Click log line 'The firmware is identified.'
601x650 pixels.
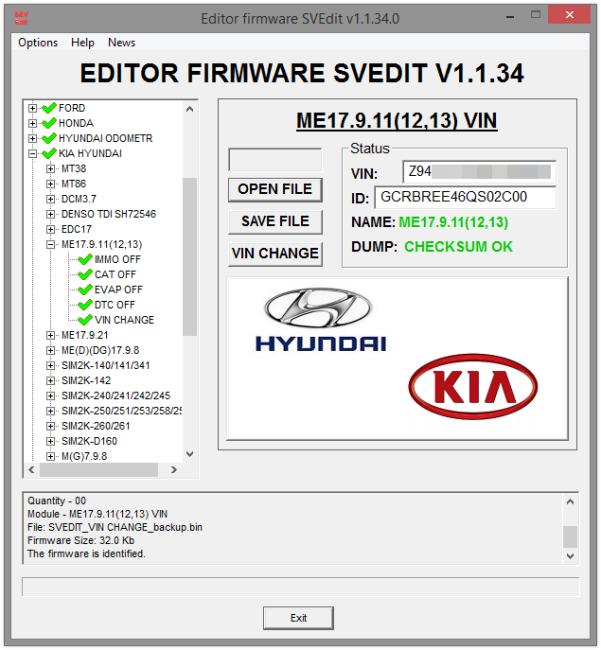point(86,554)
